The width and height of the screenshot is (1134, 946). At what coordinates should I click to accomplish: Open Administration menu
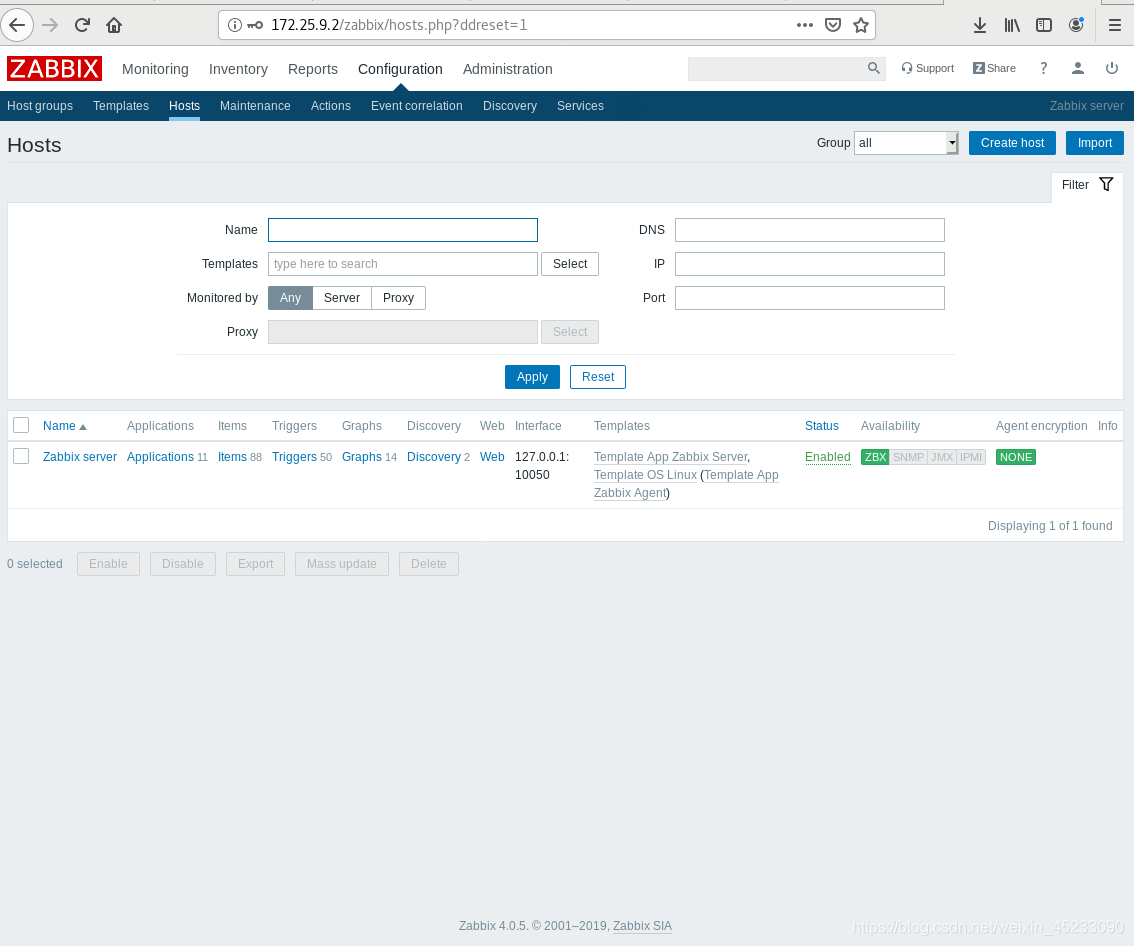click(508, 69)
